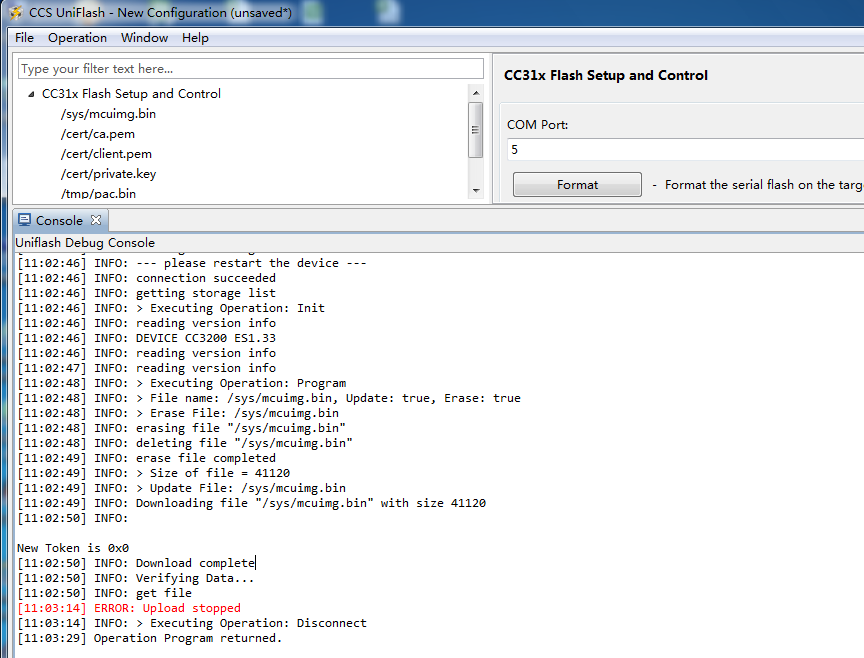This screenshot has height=658, width=864.
Task: Click 'Executing Operation: Program' console line
Action: pos(182,383)
